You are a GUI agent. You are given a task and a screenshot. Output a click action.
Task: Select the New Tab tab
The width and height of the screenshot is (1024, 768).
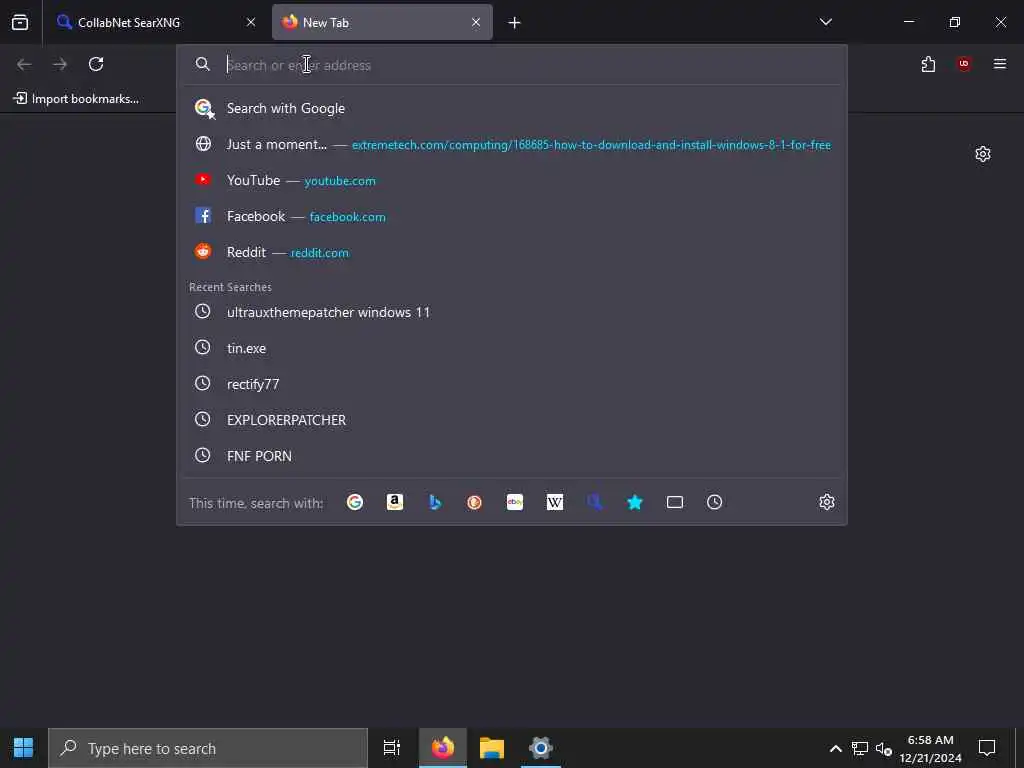(x=382, y=22)
